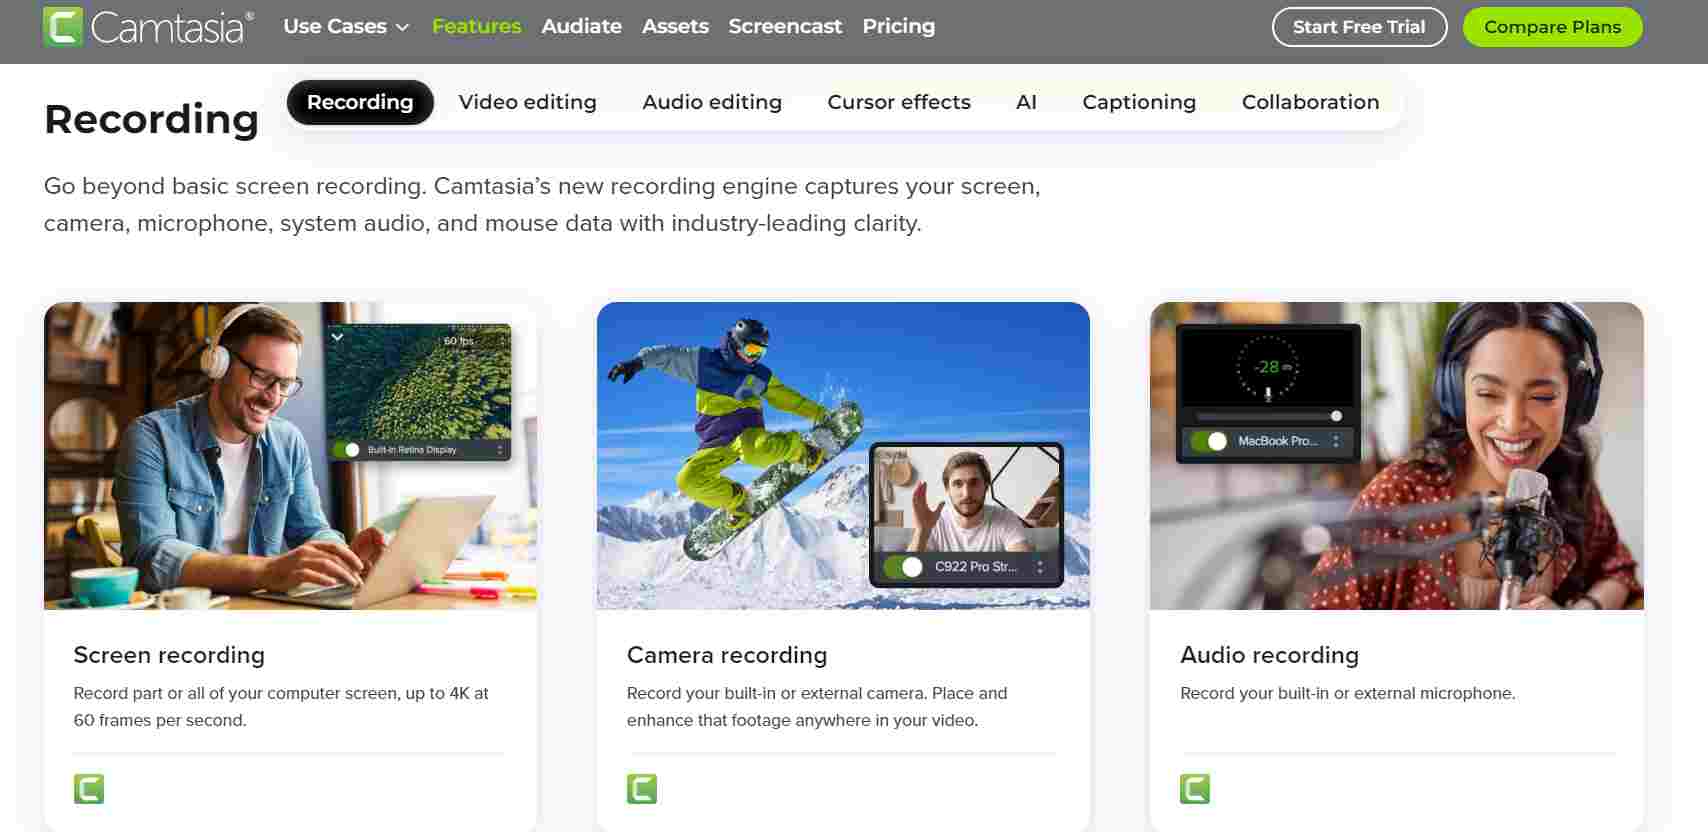The width and height of the screenshot is (1708, 832).
Task: Open the Built-in Retina Display source selector arrows
Action: point(500,450)
